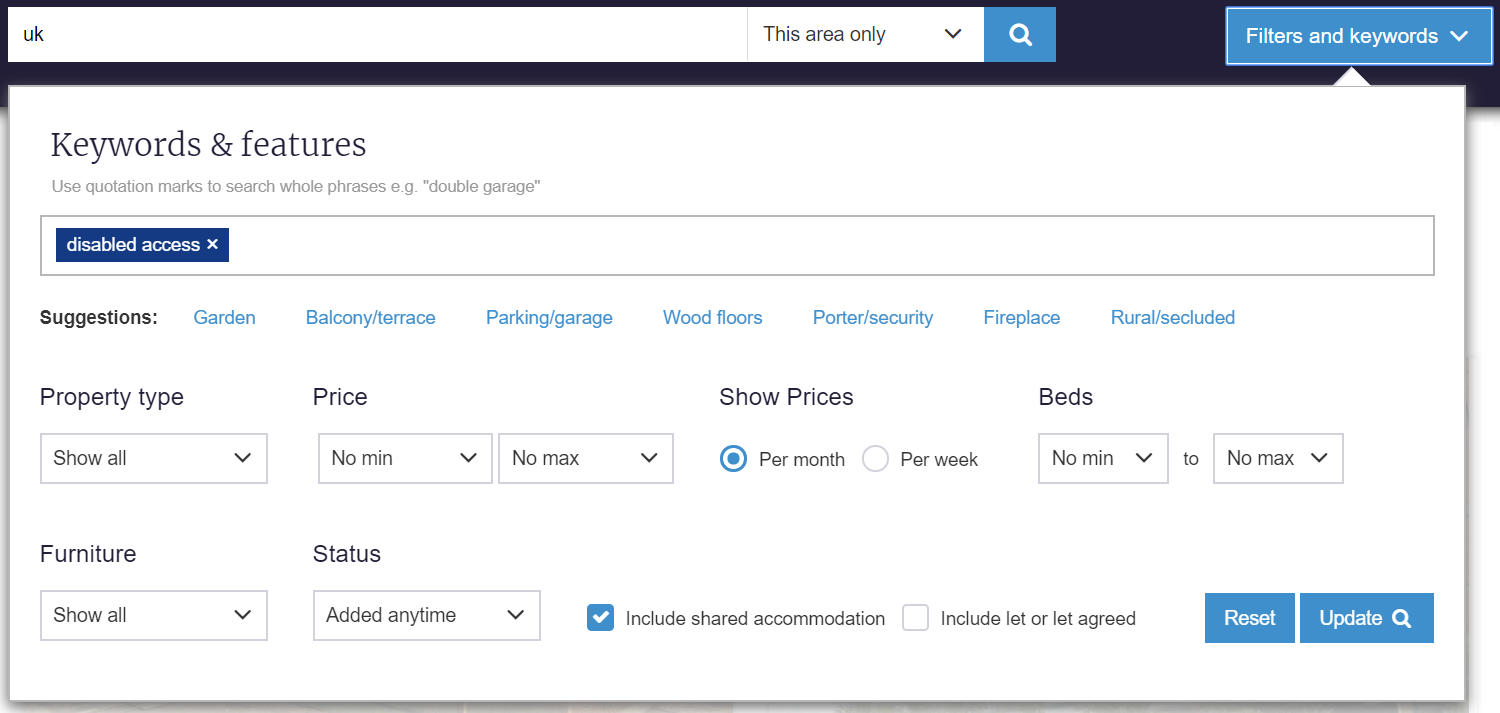The height and width of the screenshot is (713, 1500).
Task: Add the Parking/garage suggestion
Action: click(x=549, y=318)
